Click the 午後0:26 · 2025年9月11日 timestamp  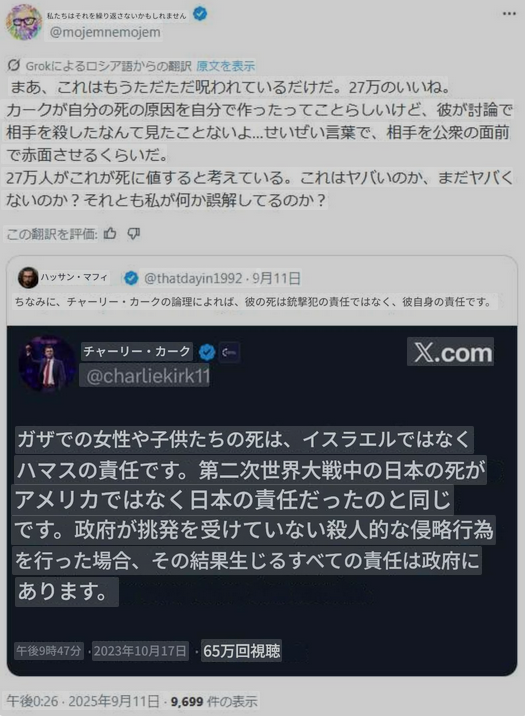point(83,701)
